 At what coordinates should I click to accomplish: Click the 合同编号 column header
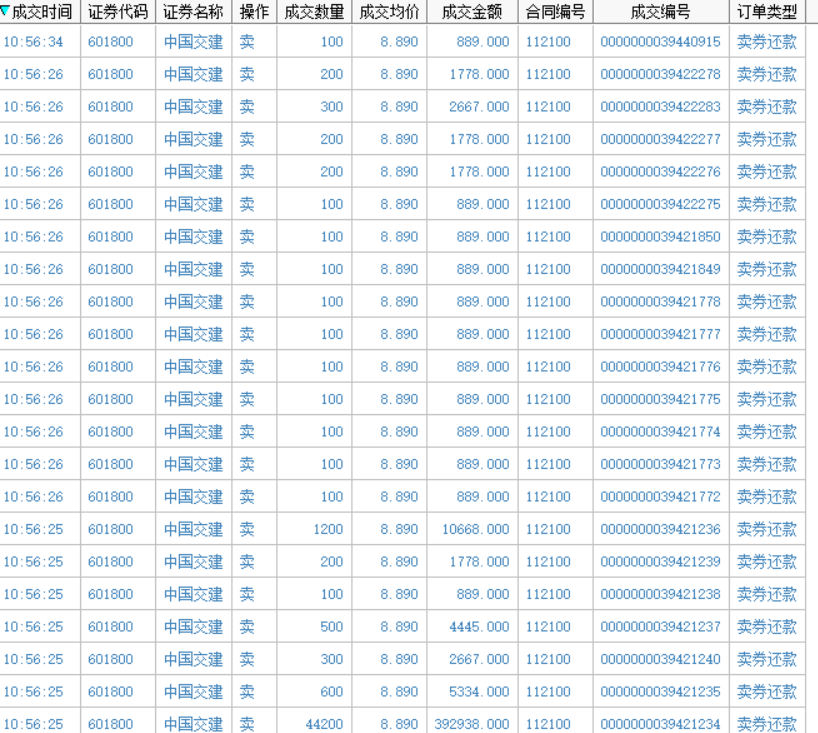[556, 11]
